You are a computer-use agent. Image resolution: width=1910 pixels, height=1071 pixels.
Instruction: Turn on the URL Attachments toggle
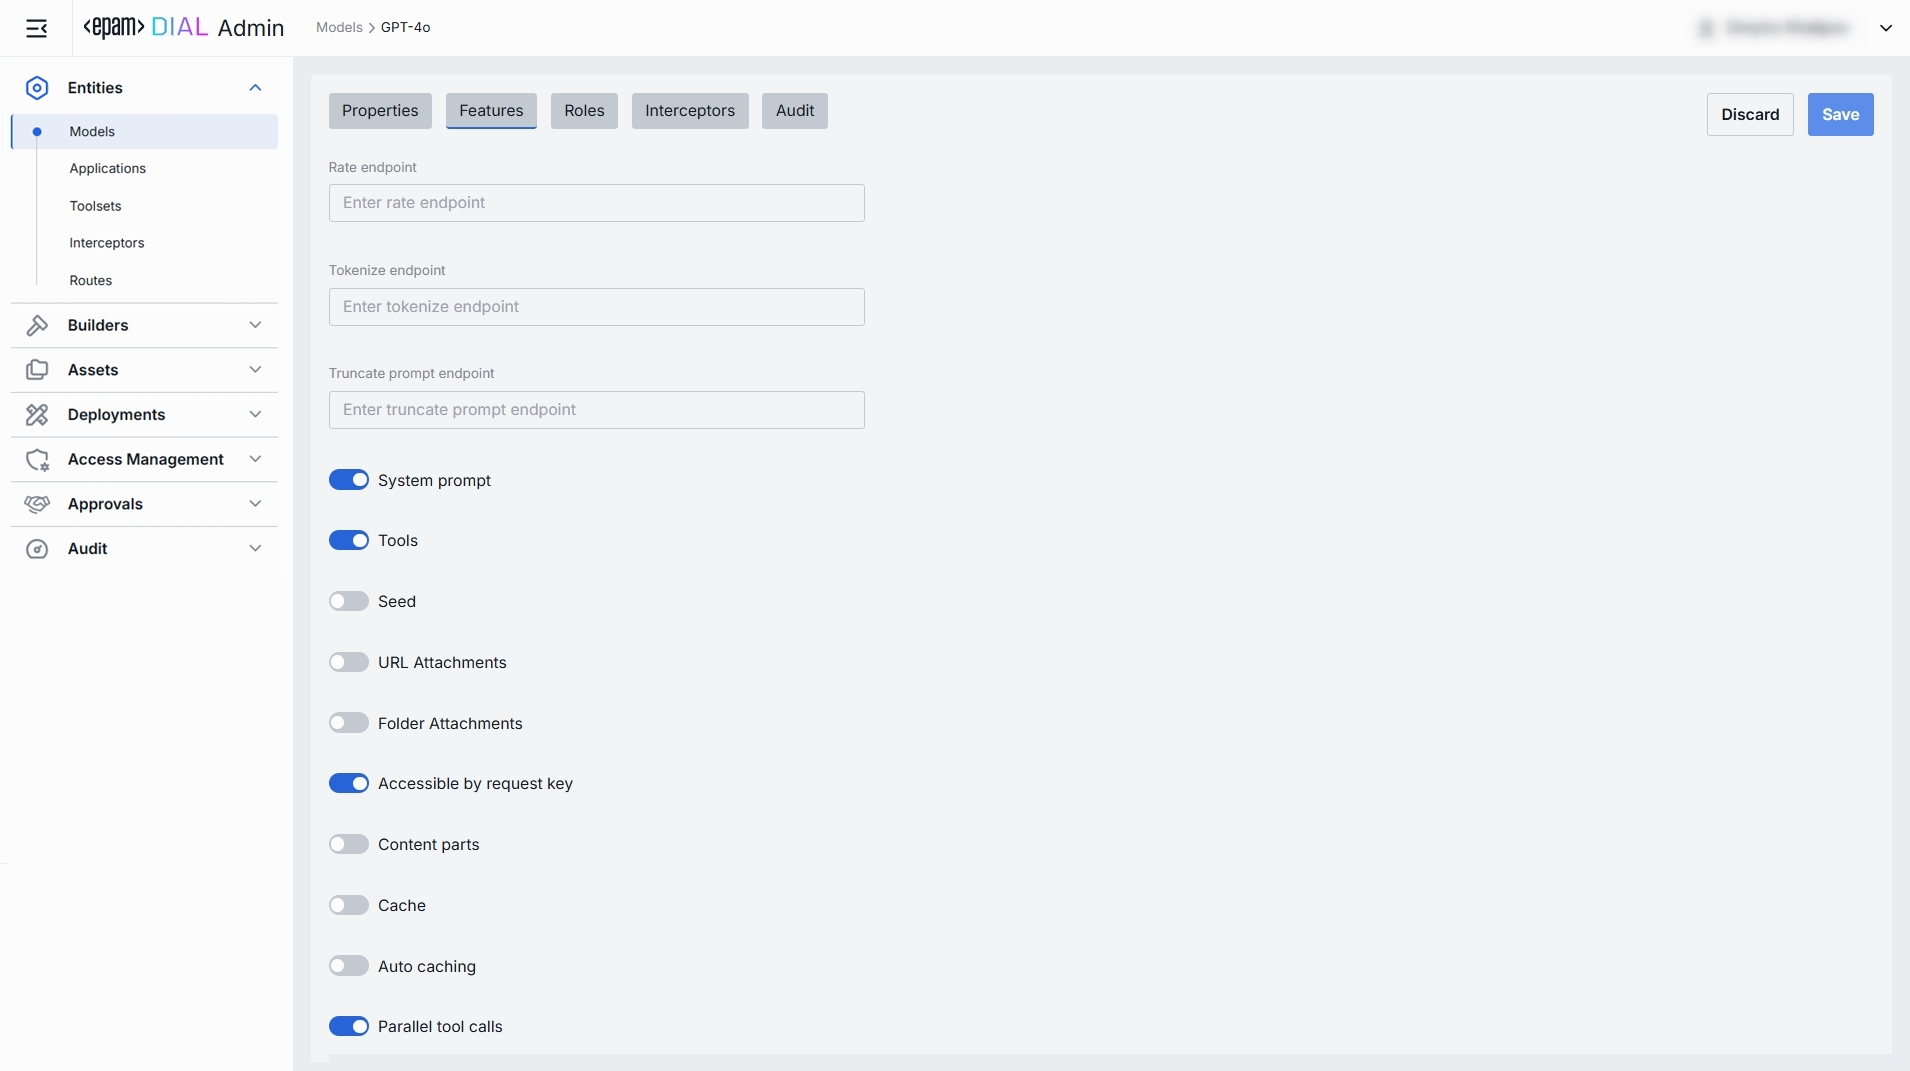(x=349, y=662)
